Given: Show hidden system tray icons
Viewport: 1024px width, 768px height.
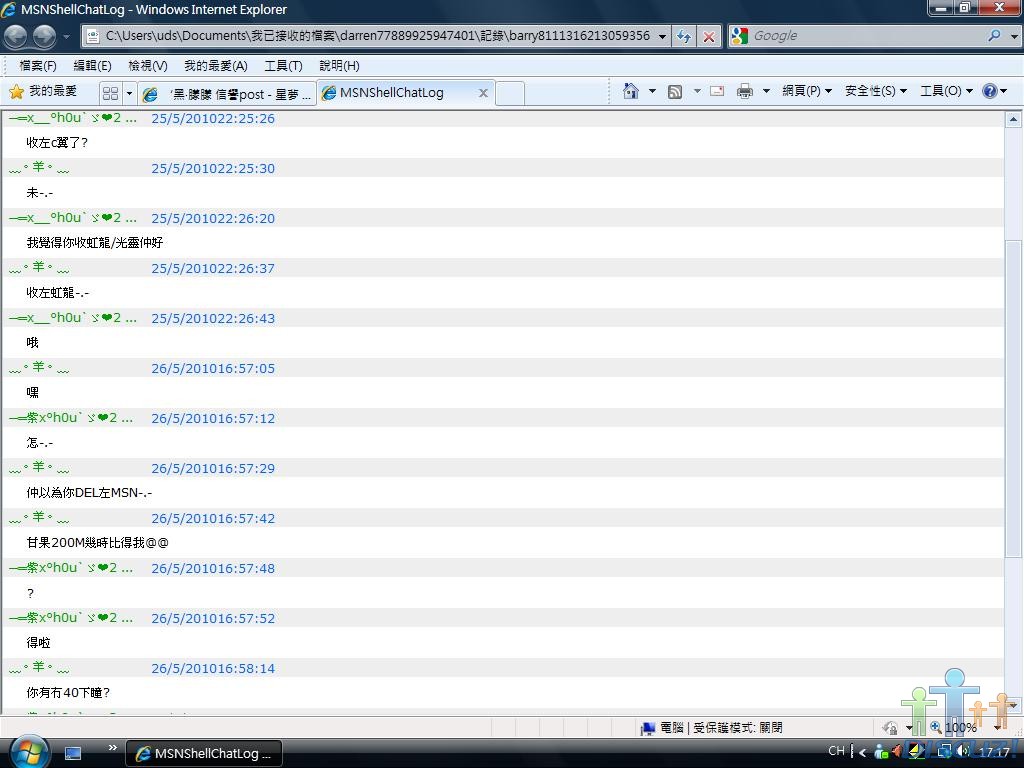Looking at the screenshot, I should click(862, 752).
